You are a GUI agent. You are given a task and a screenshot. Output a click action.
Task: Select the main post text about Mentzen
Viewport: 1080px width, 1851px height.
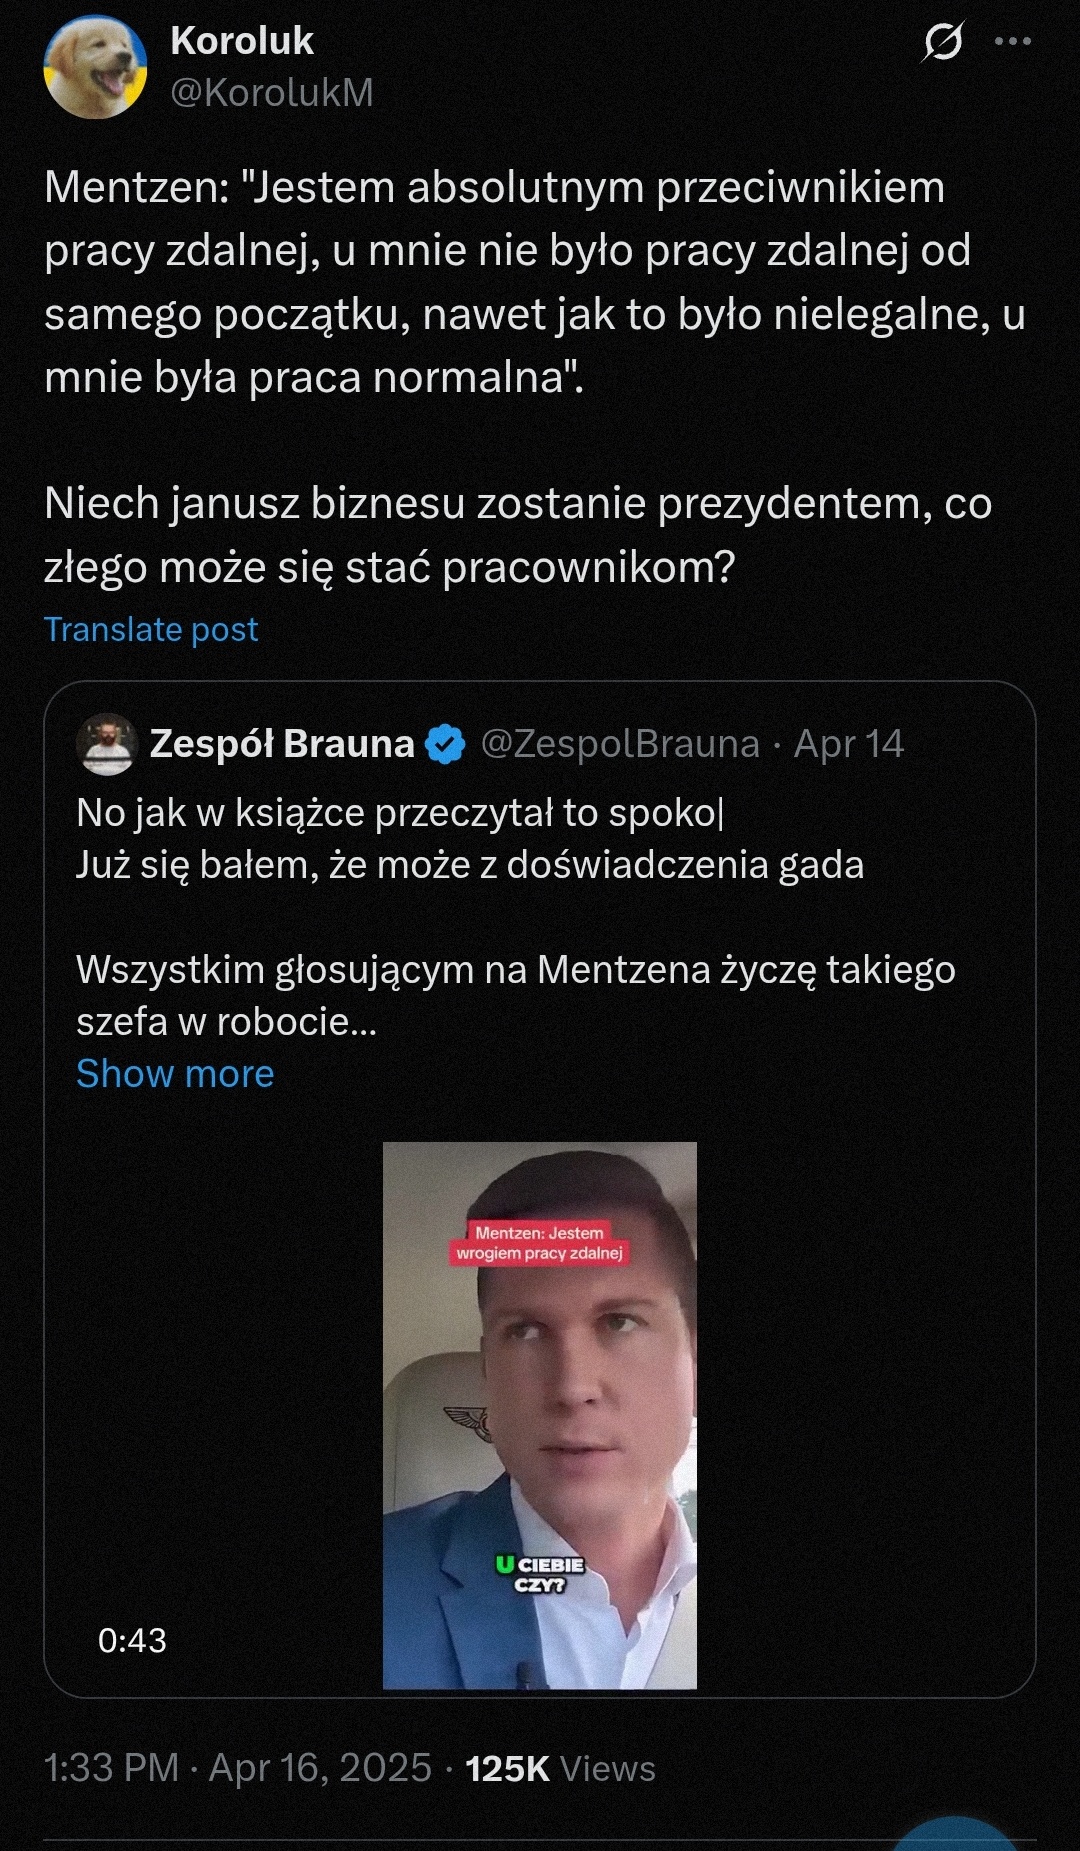(x=535, y=377)
